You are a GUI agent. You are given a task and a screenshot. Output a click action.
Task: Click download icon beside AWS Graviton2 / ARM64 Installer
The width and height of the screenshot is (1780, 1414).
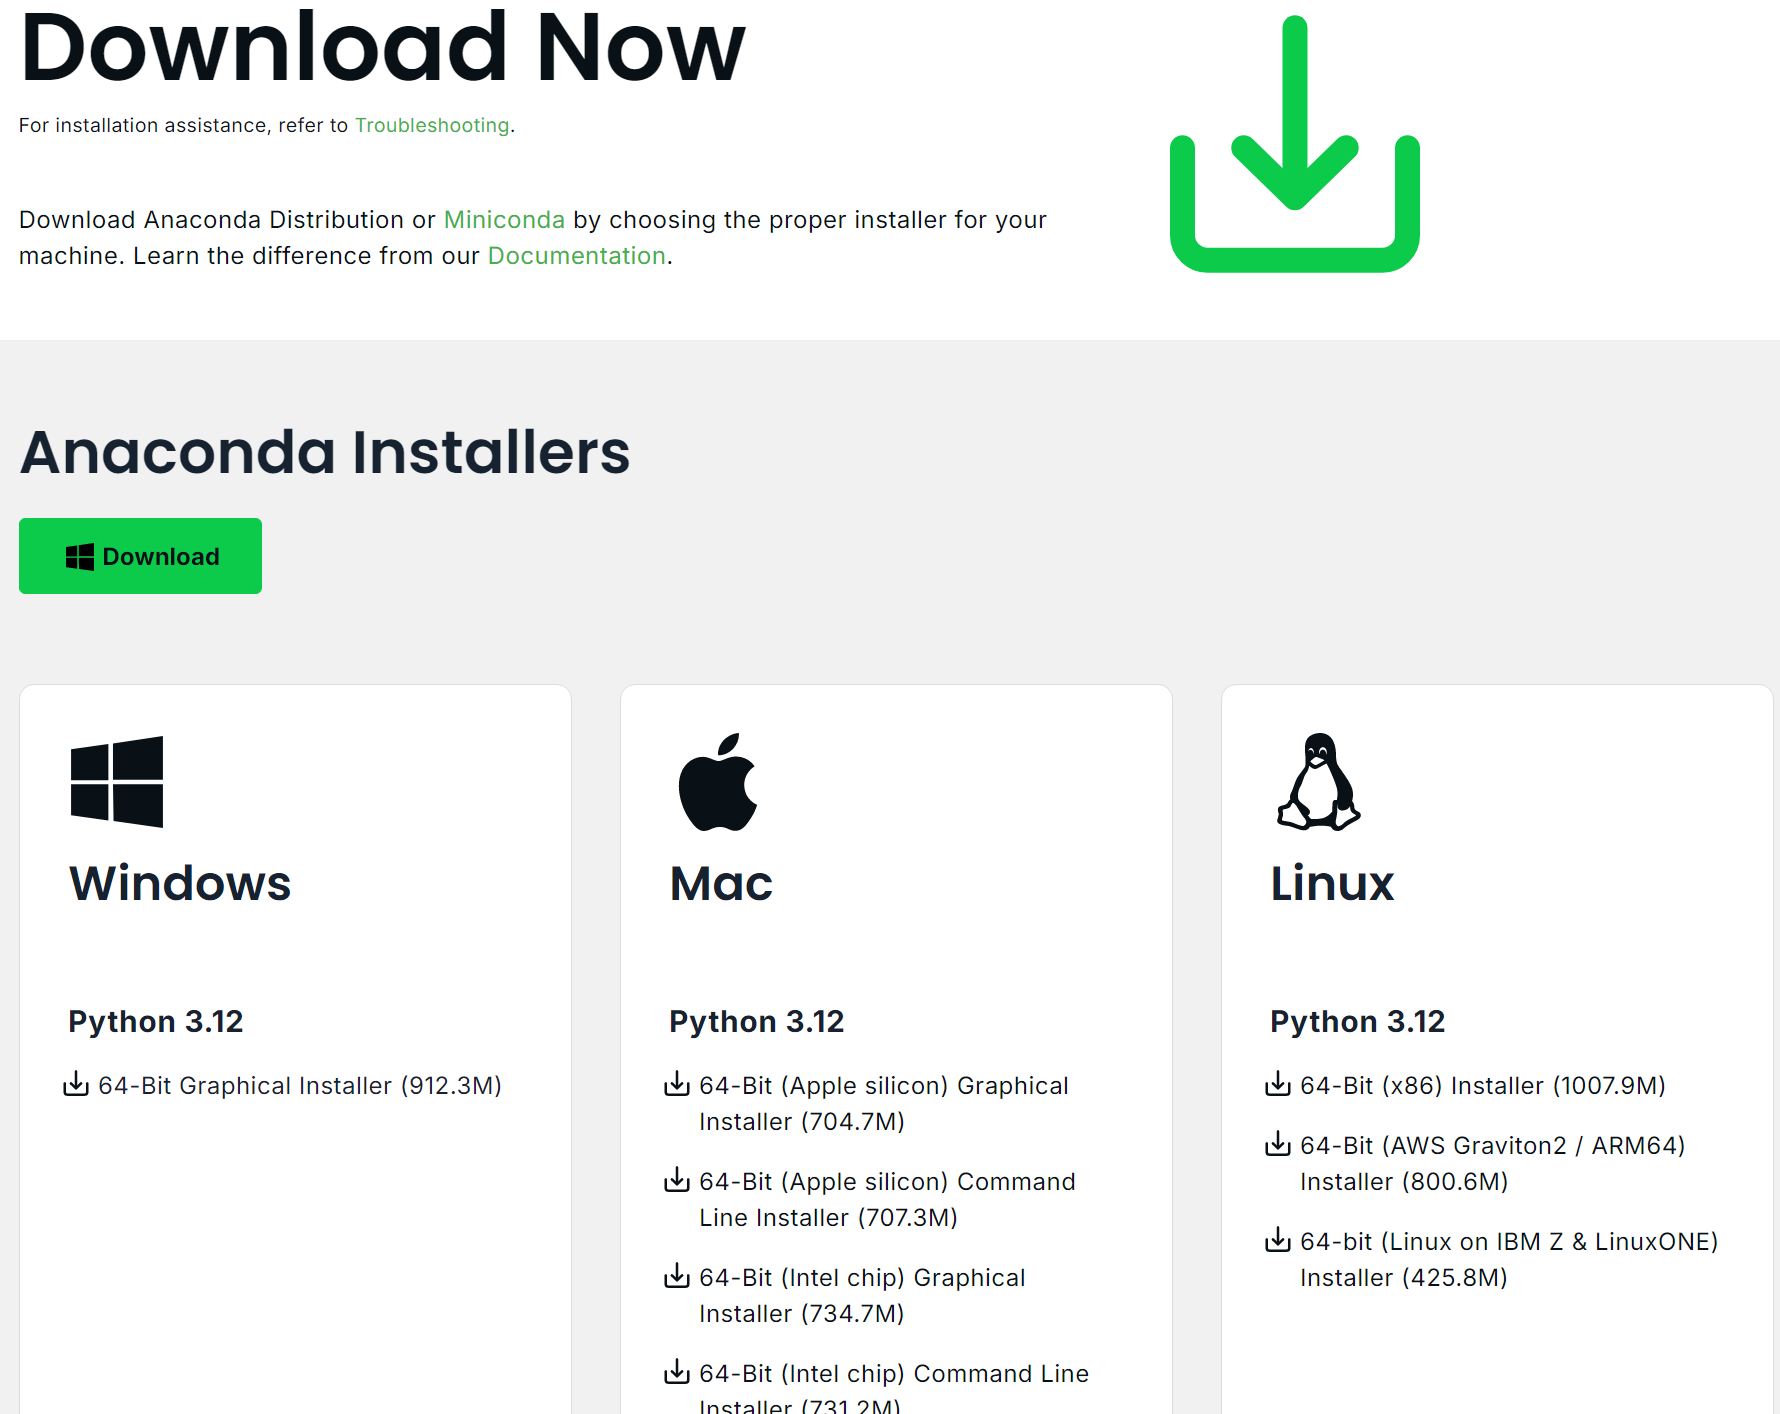pyautogui.click(x=1278, y=1144)
